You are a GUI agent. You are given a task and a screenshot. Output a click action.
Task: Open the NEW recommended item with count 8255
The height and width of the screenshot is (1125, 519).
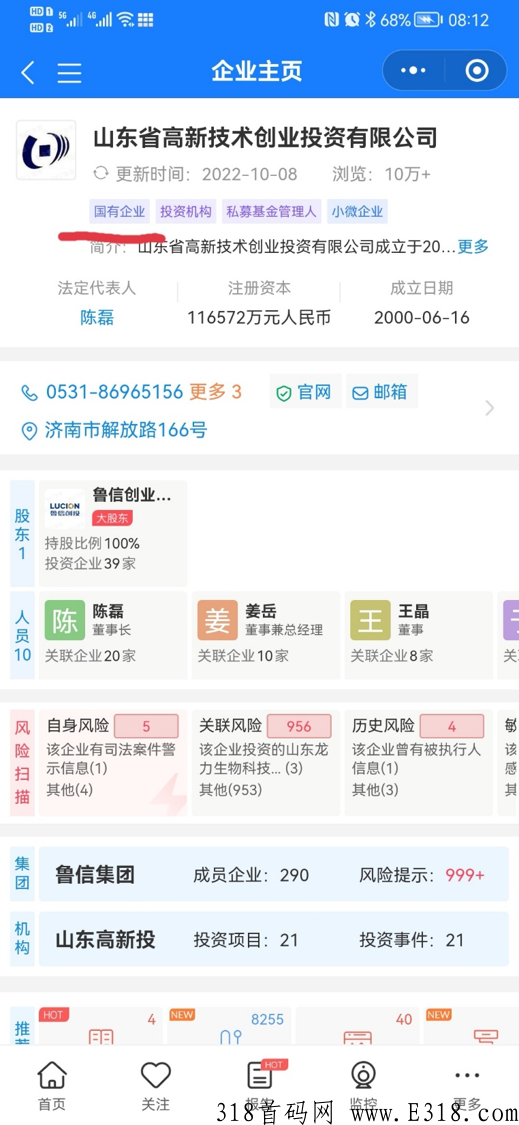click(229, 1027)
